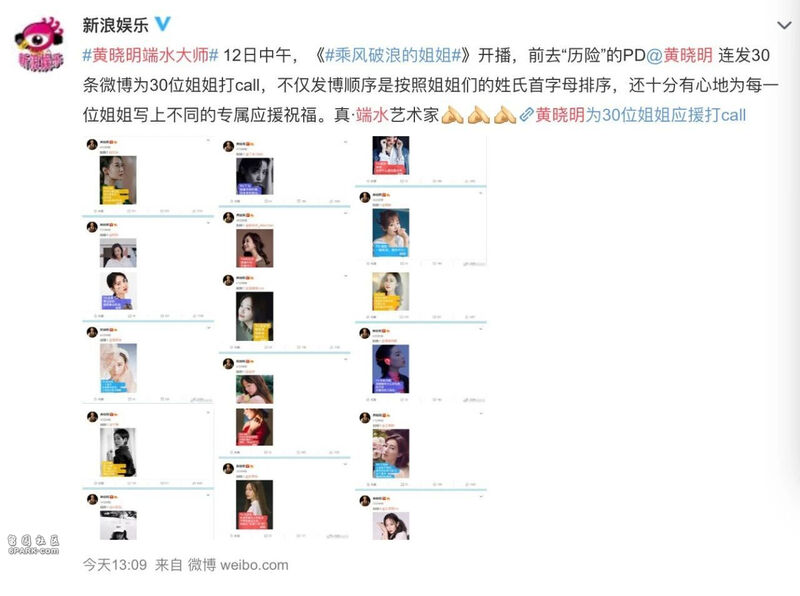Open the middle collage image of posts
The height and width of the screenshot is (596, 800).
pyautogui.click(x=285, y=338)
